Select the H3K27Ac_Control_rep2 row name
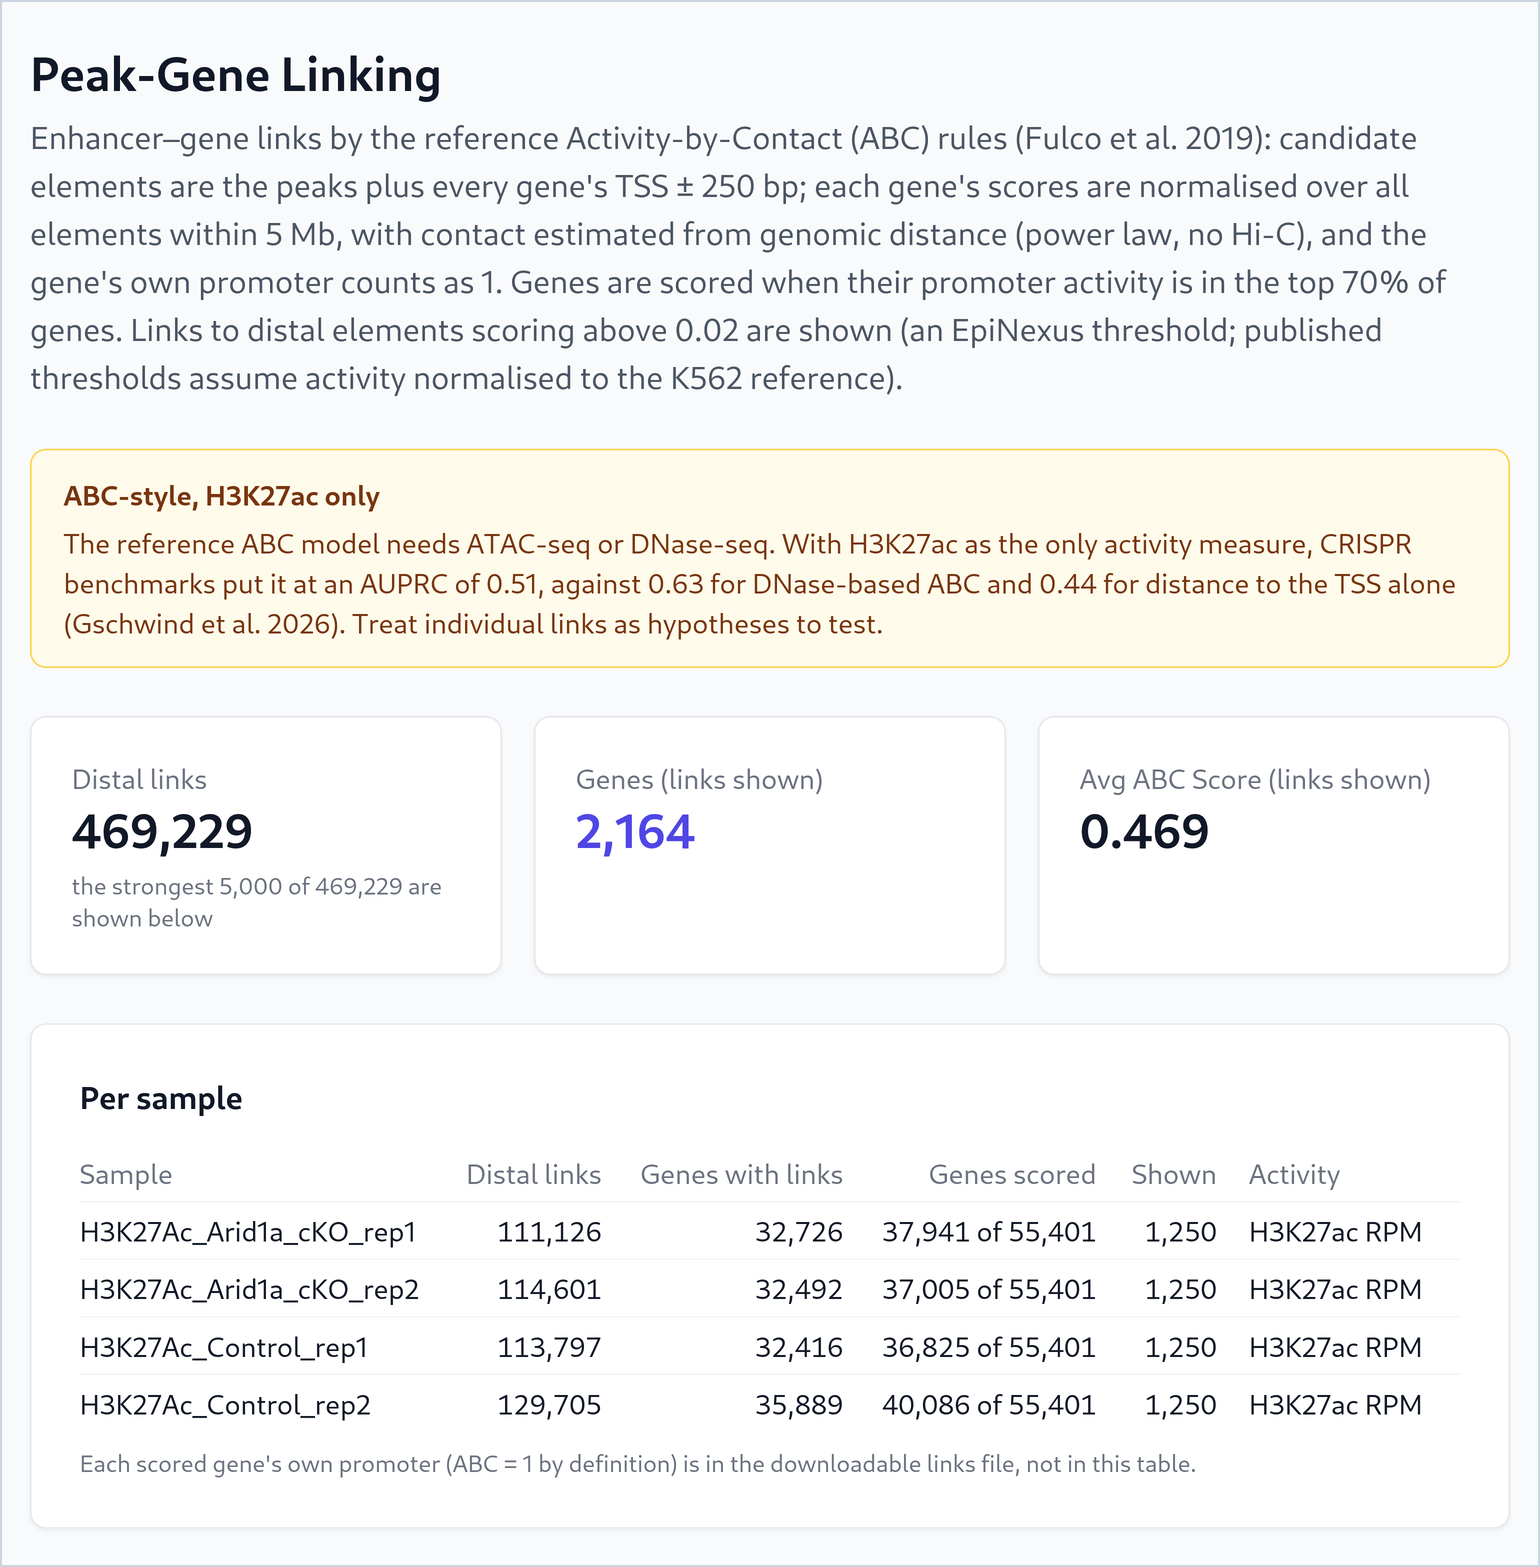Viewport: 1540px width, 1567px height. (x=225, y=1405)
